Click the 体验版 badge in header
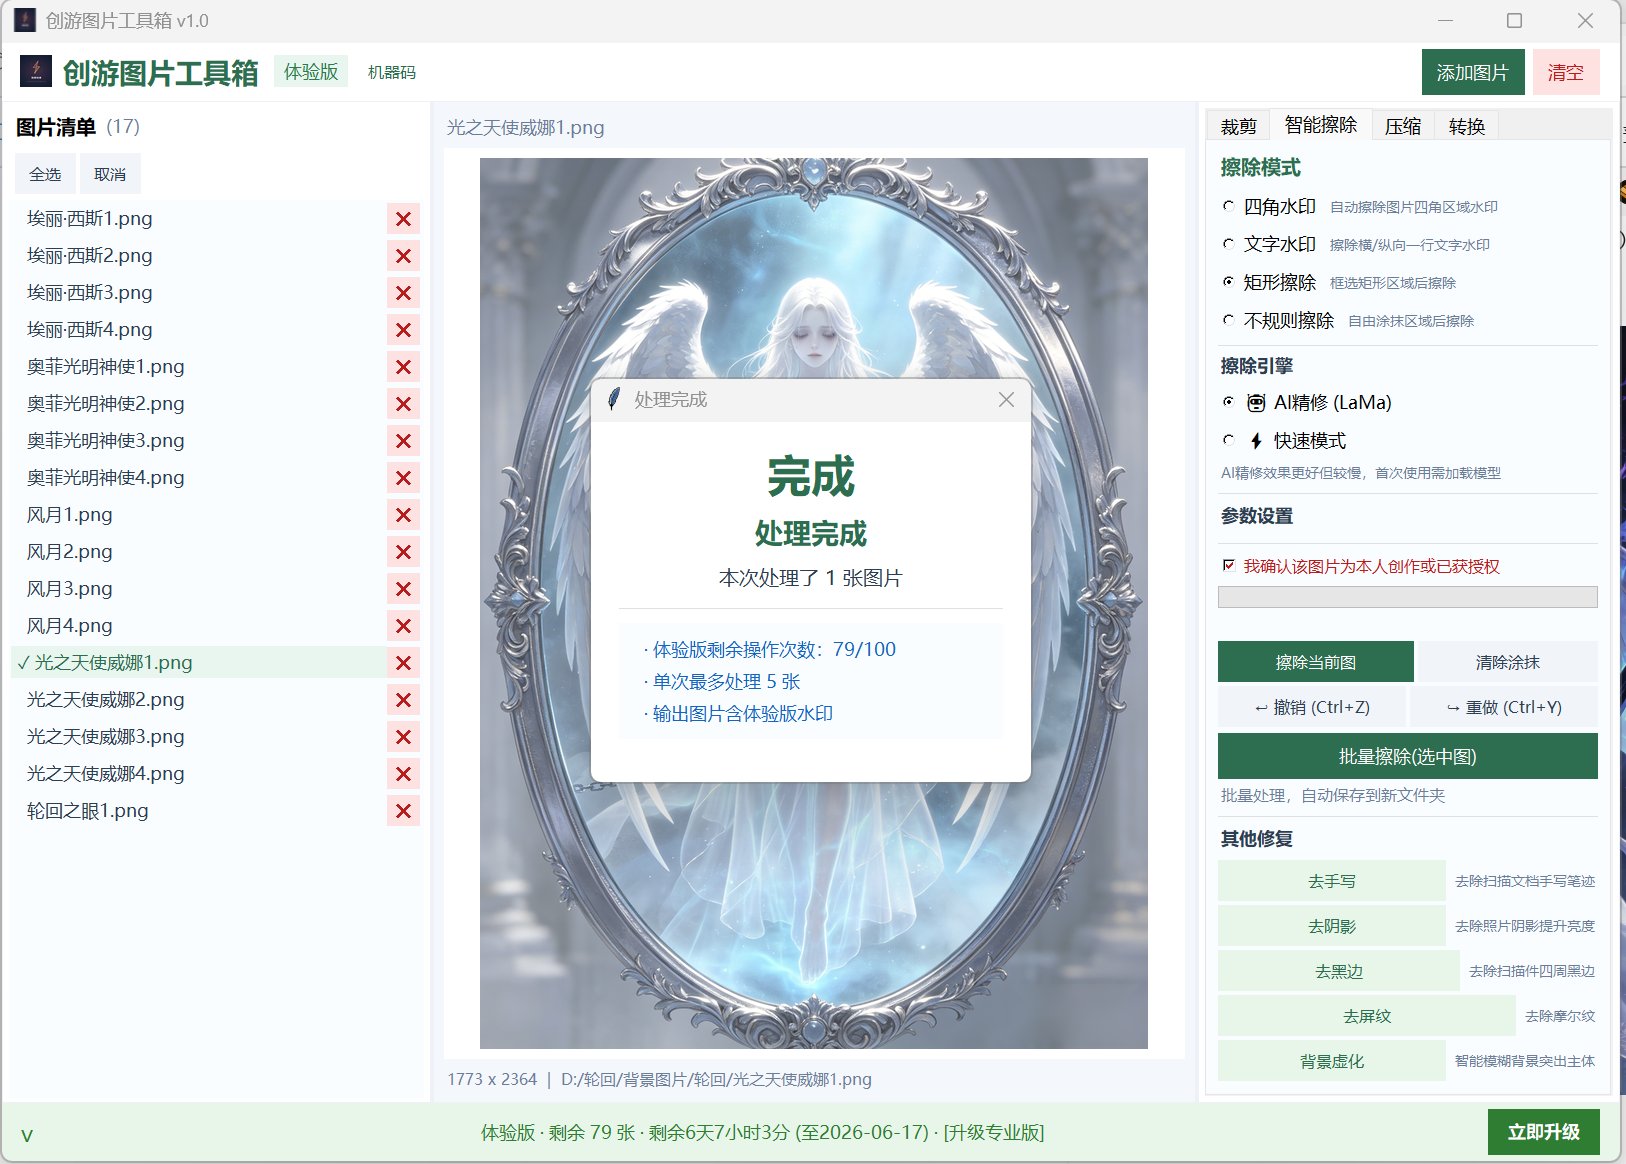The height and width of the screenshot is (1164, 1626). 311,72
